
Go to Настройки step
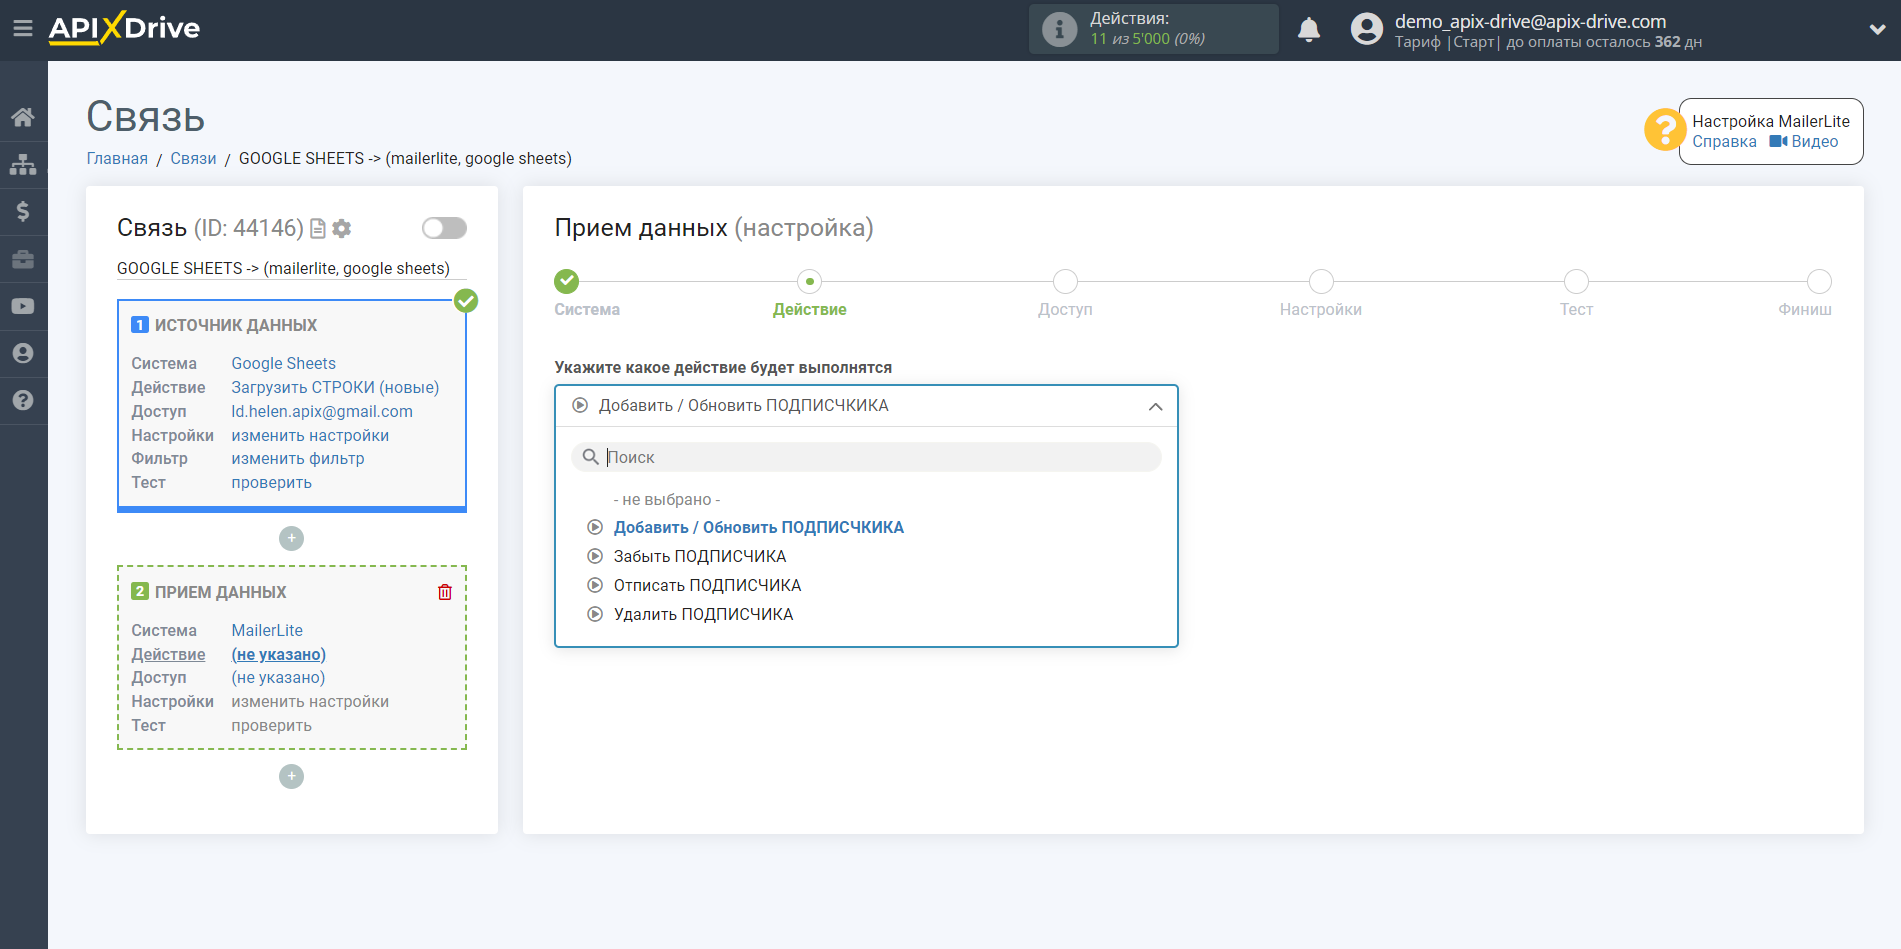click(1321, 281)
